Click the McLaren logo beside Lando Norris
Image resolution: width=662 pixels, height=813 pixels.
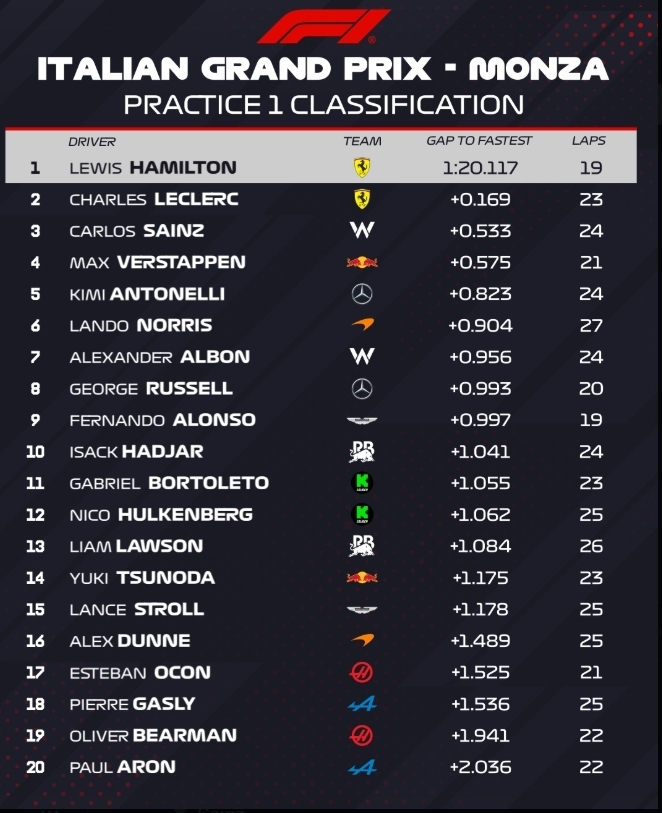click(x=362, y=325)
